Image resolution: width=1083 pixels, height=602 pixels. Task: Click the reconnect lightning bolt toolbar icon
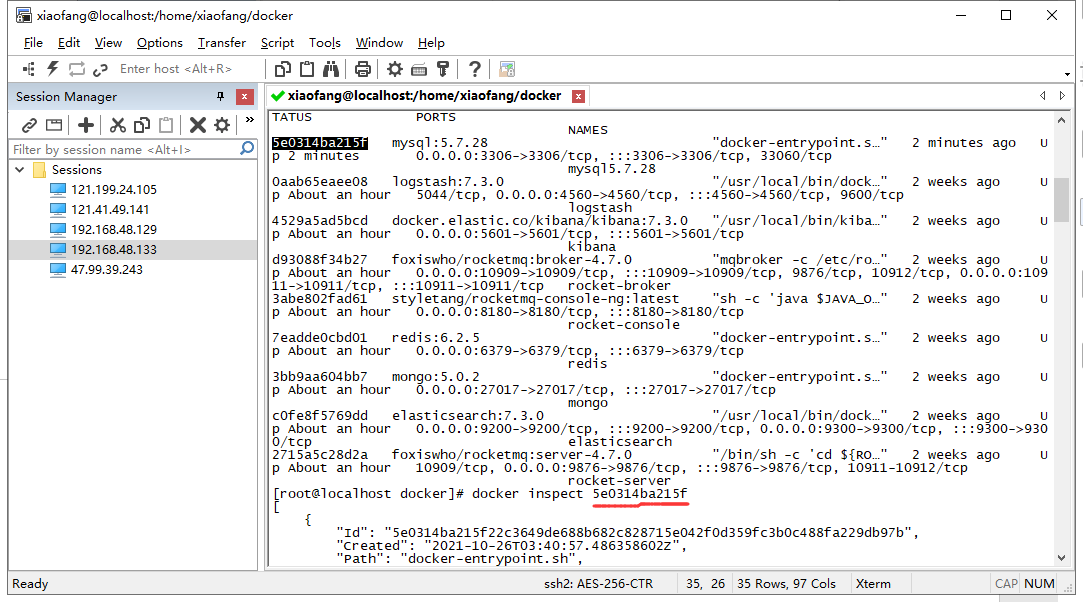coord(52,68)
